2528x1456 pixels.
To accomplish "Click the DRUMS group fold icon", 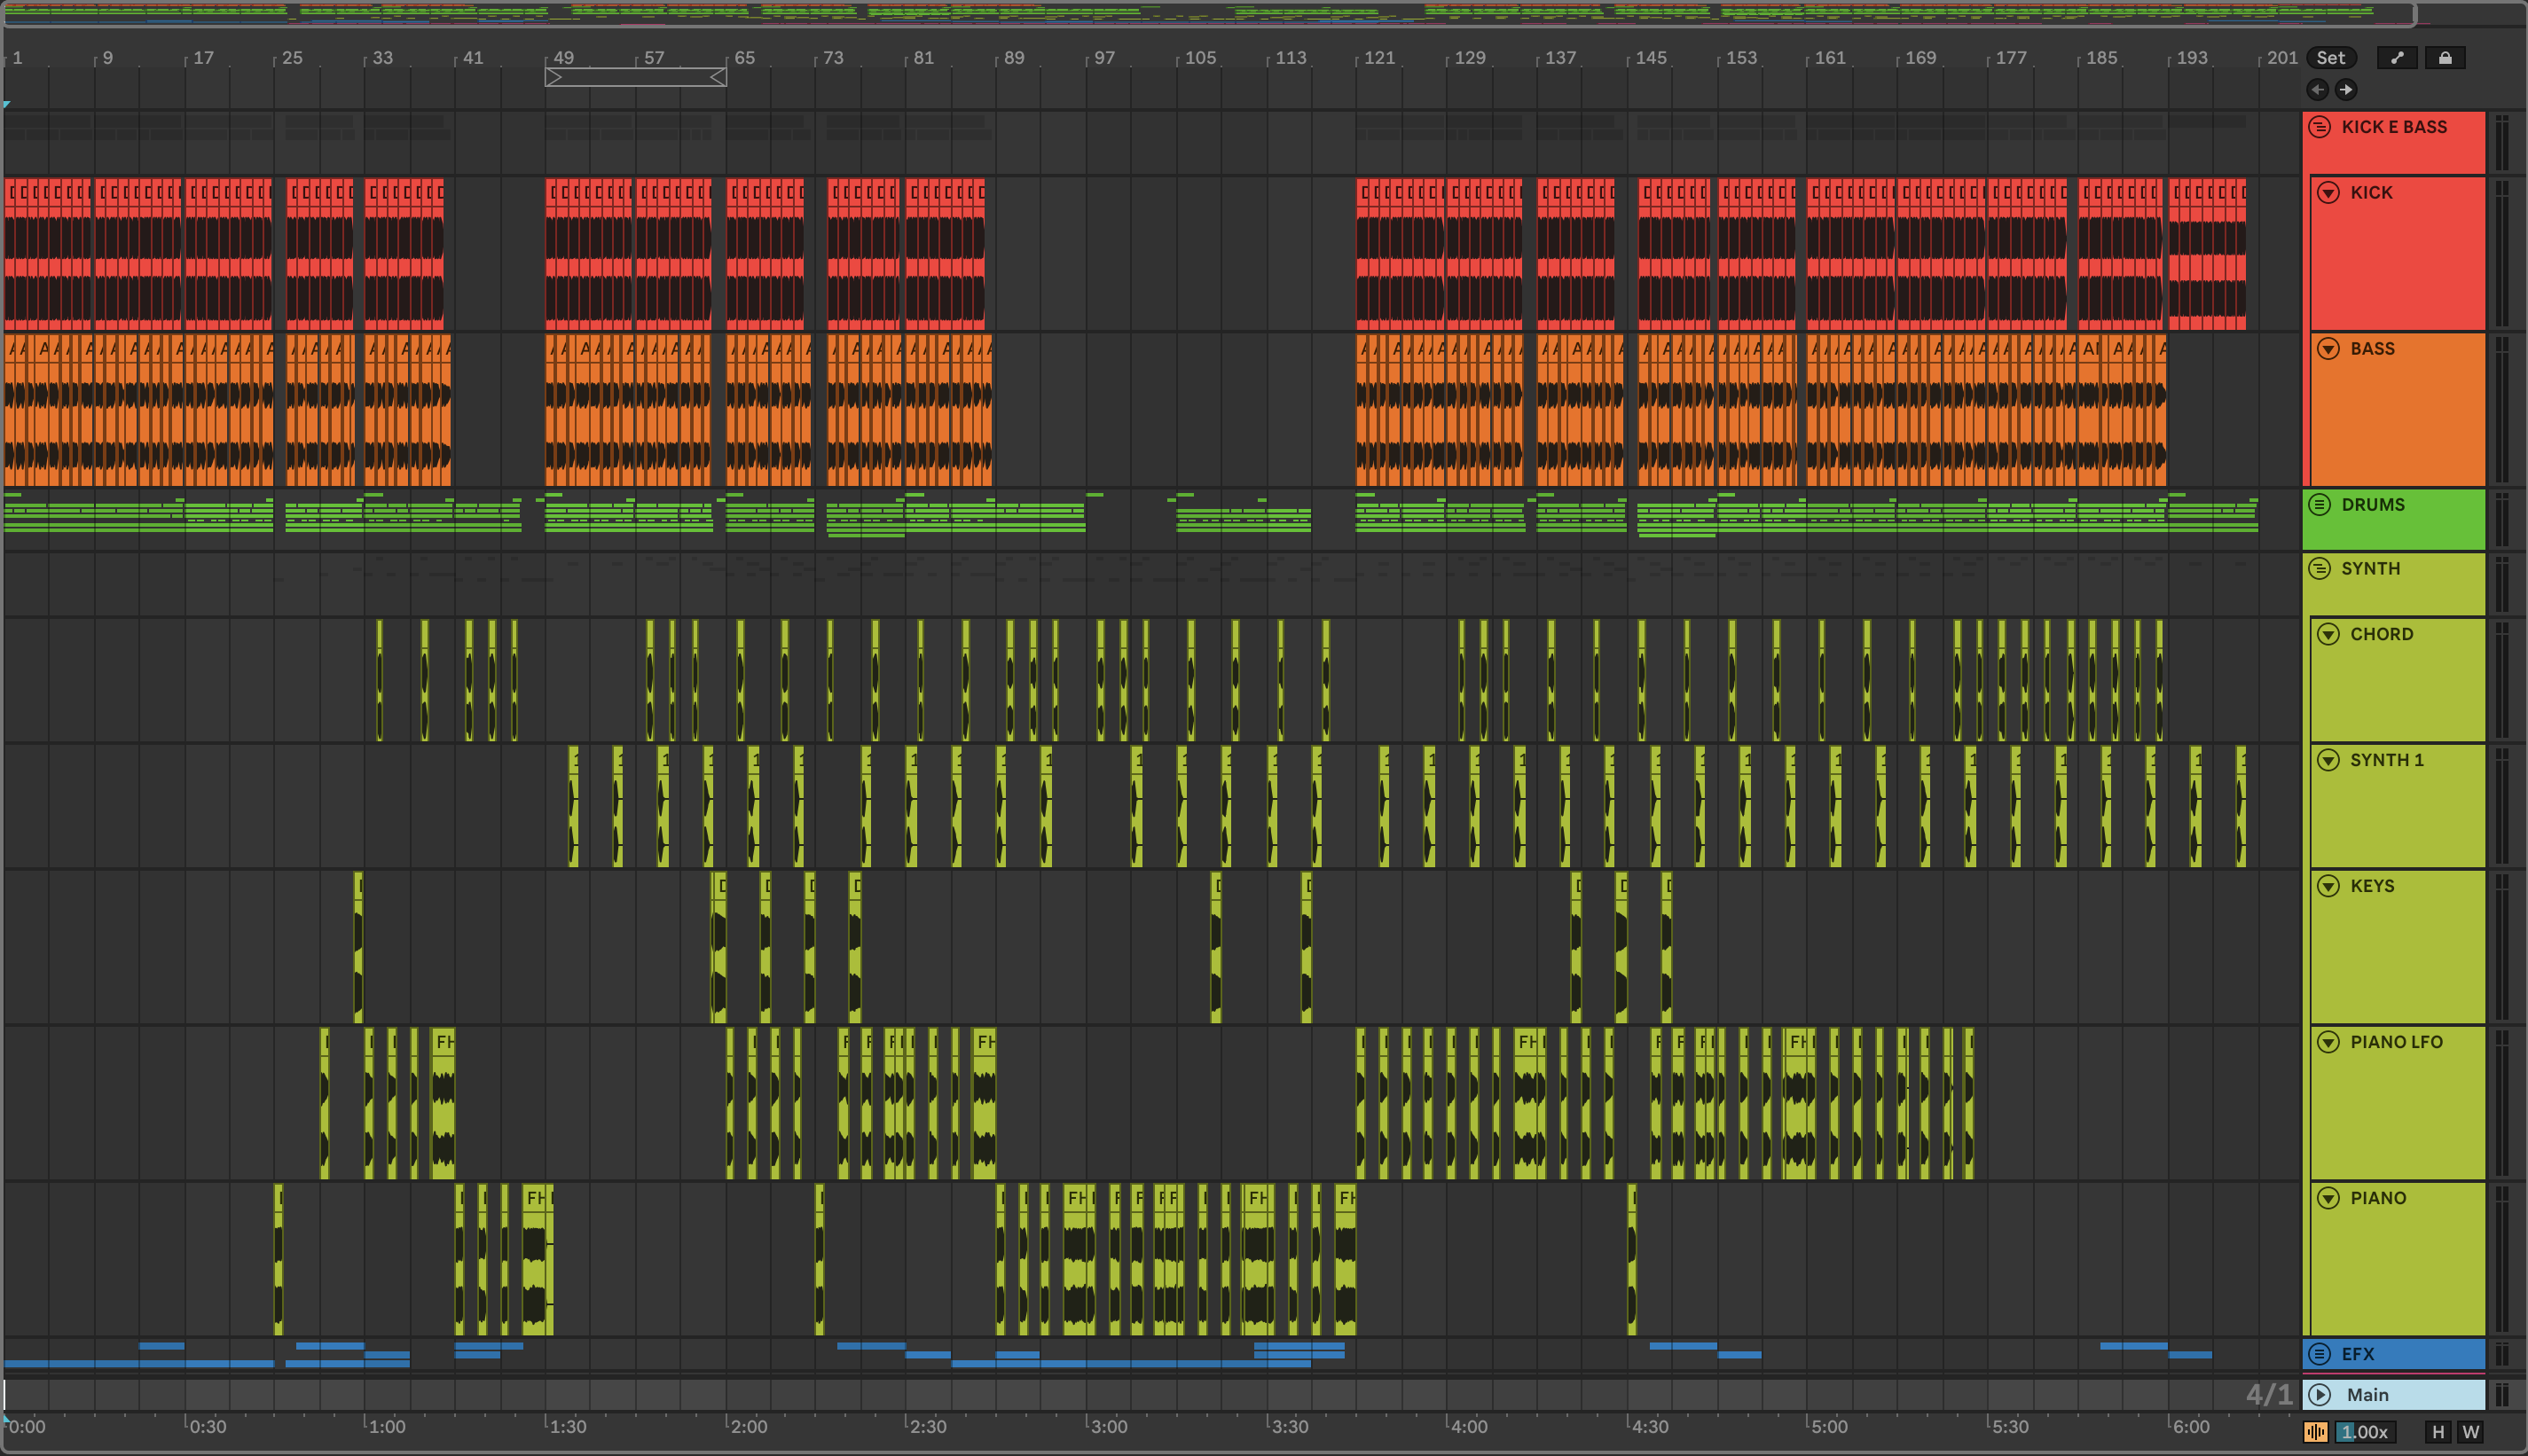I will pyautogui.click(x=2320, y=504).
